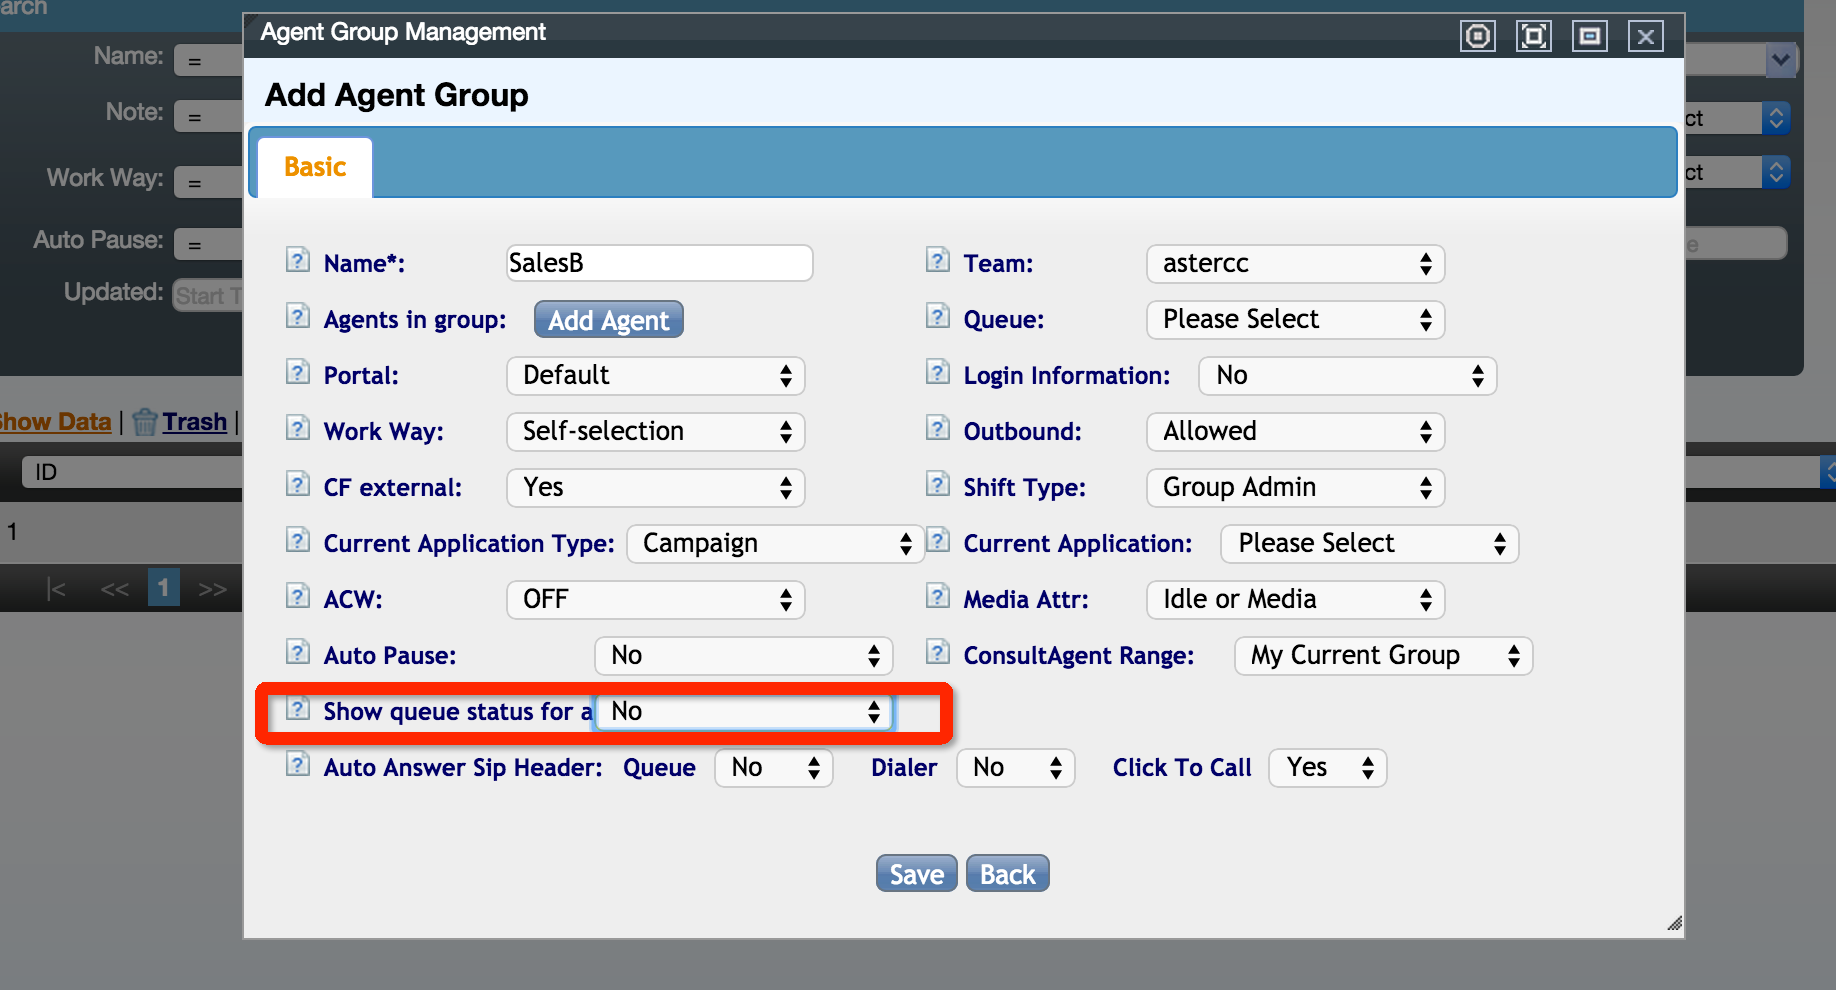Click help icon beside Outbound label
The image size is (1836, 990).
coord(937,429)
